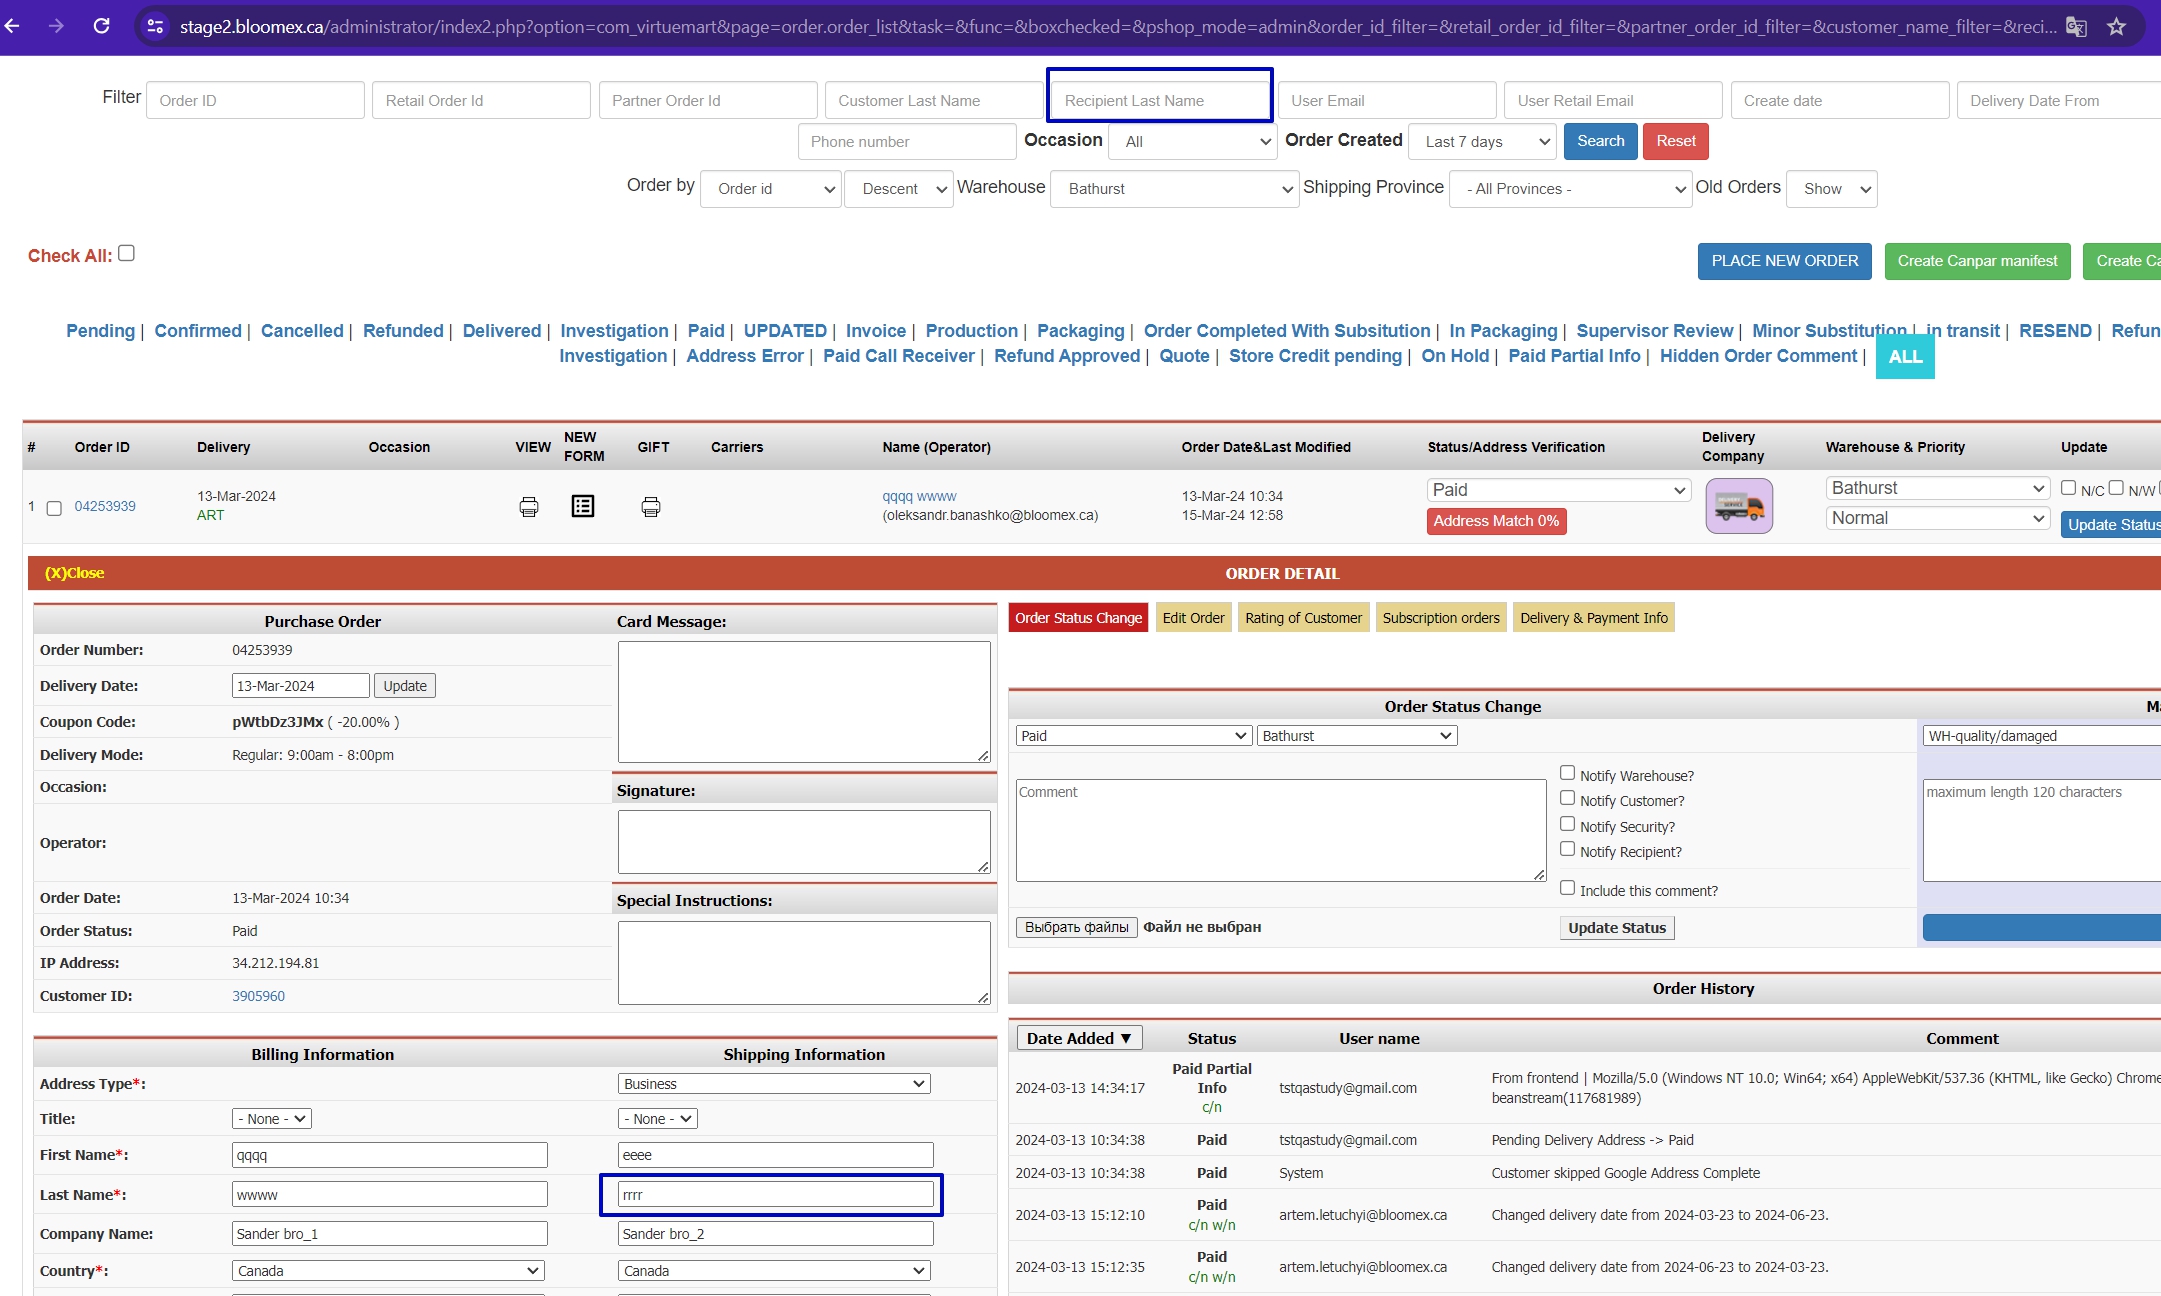Click the VIEW printer icon for order 04253939
Viewport: 2161px width, 1296px height.
[x=529, y=507]
